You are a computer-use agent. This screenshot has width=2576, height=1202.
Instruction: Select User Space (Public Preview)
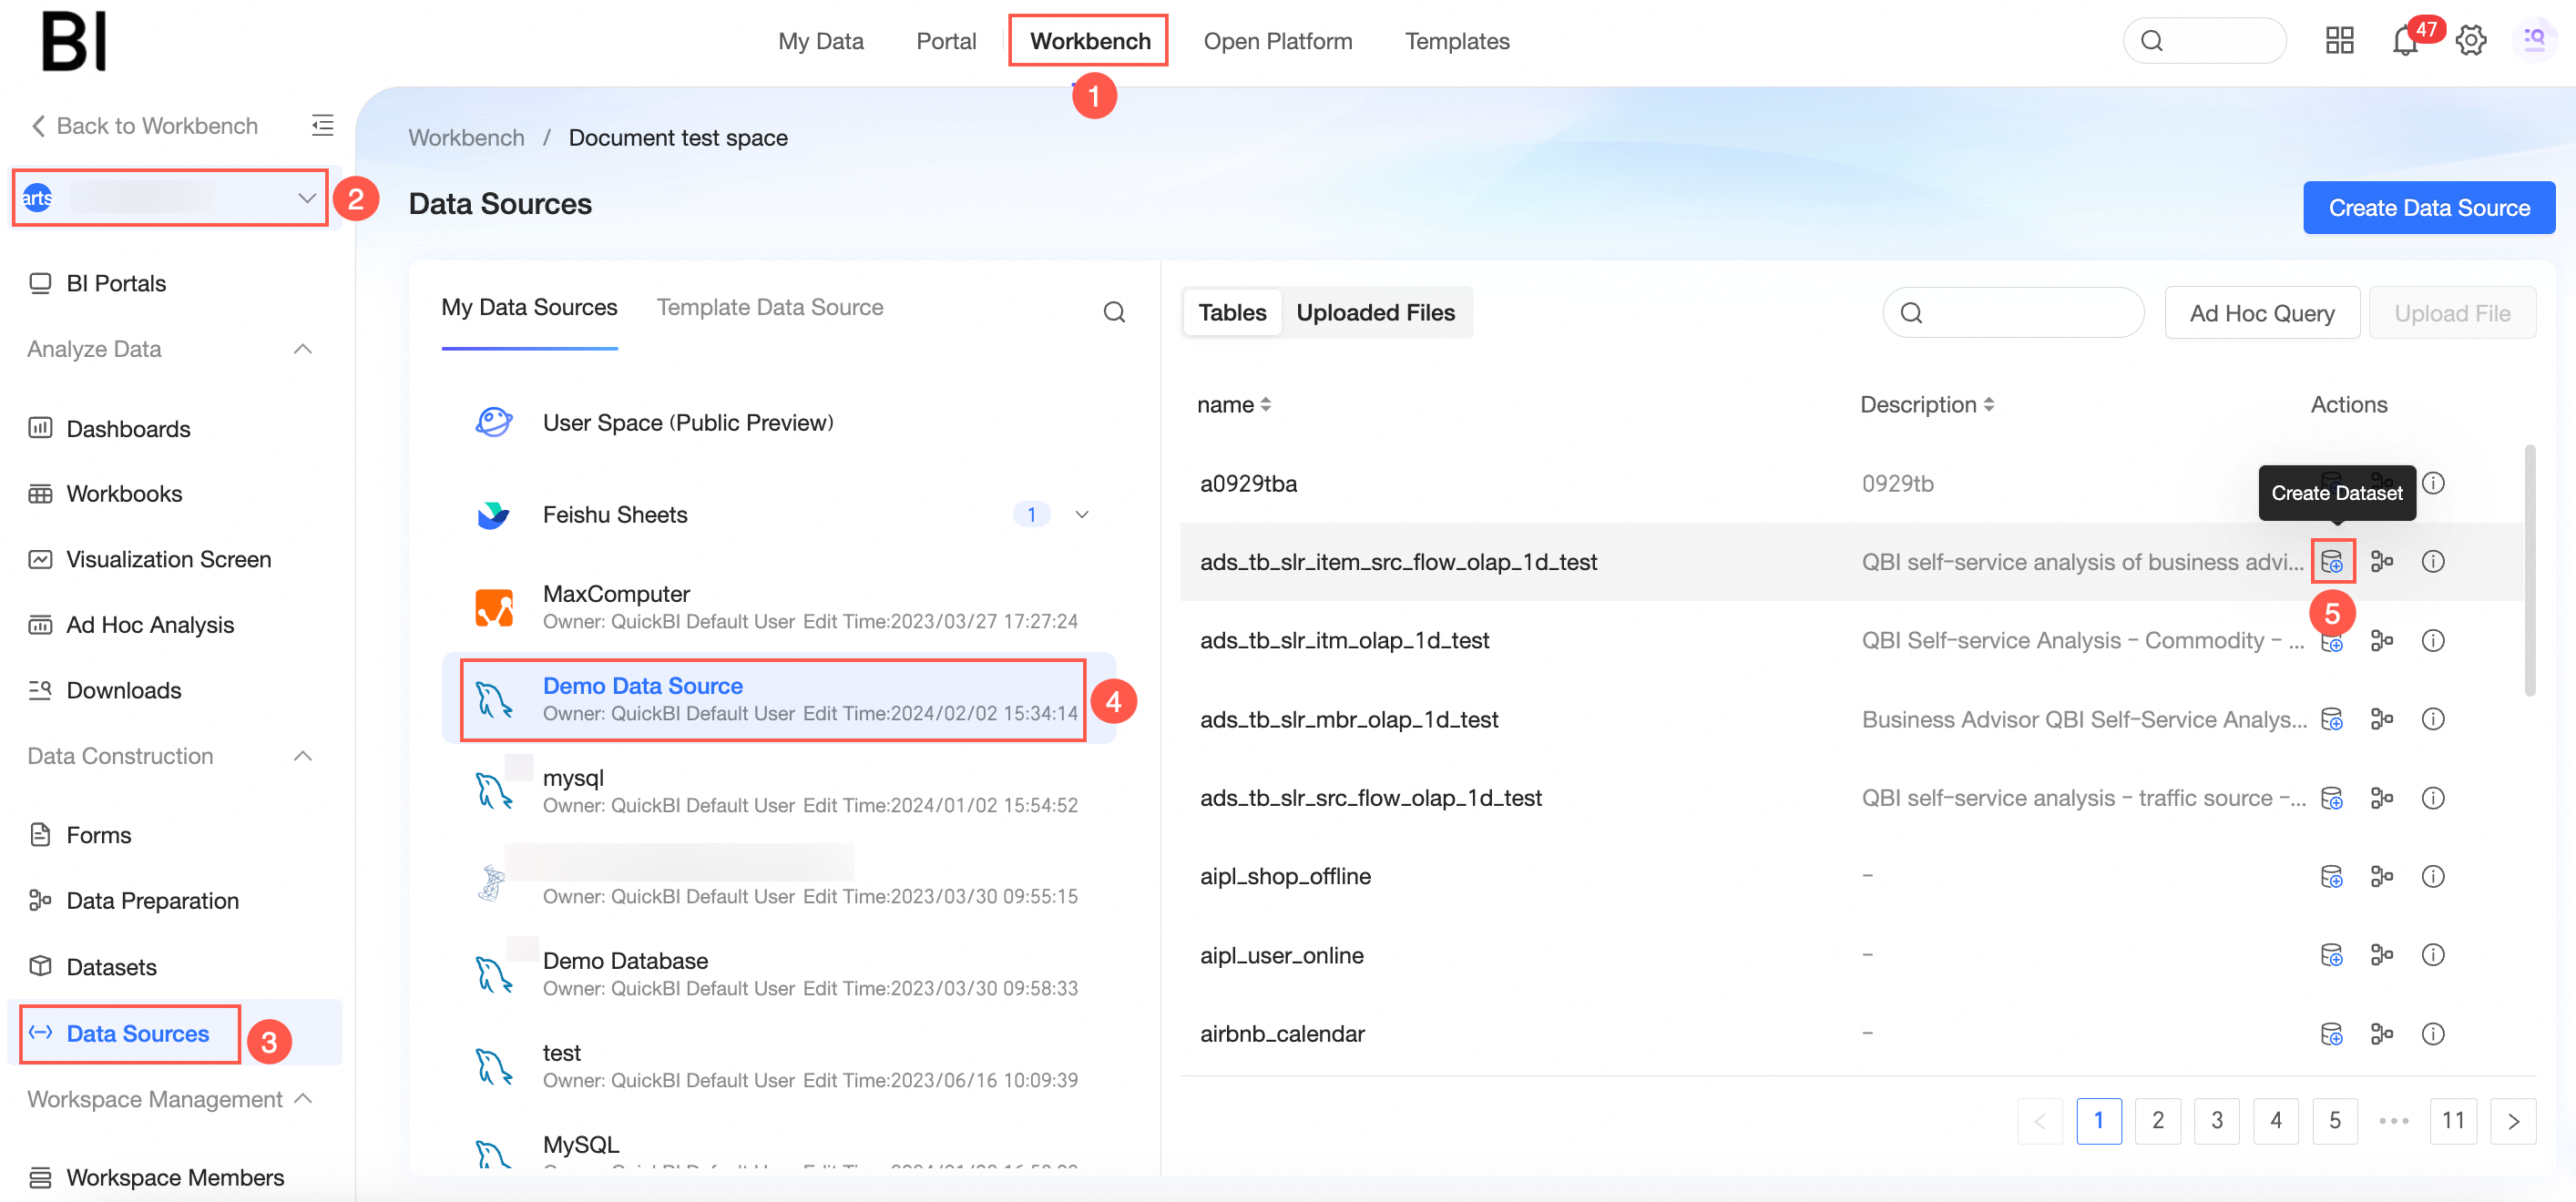[x=778, y=422]
